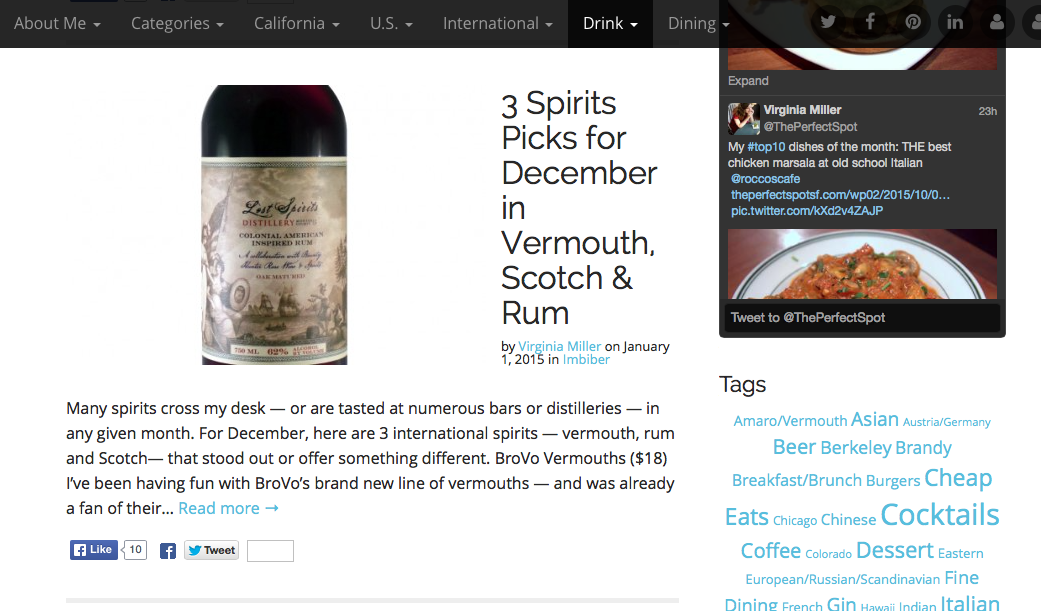The width and height of the screenshot is (1041, 611).
Task: Click the Facebook share icon below article
Action: [x=168, y=551]
